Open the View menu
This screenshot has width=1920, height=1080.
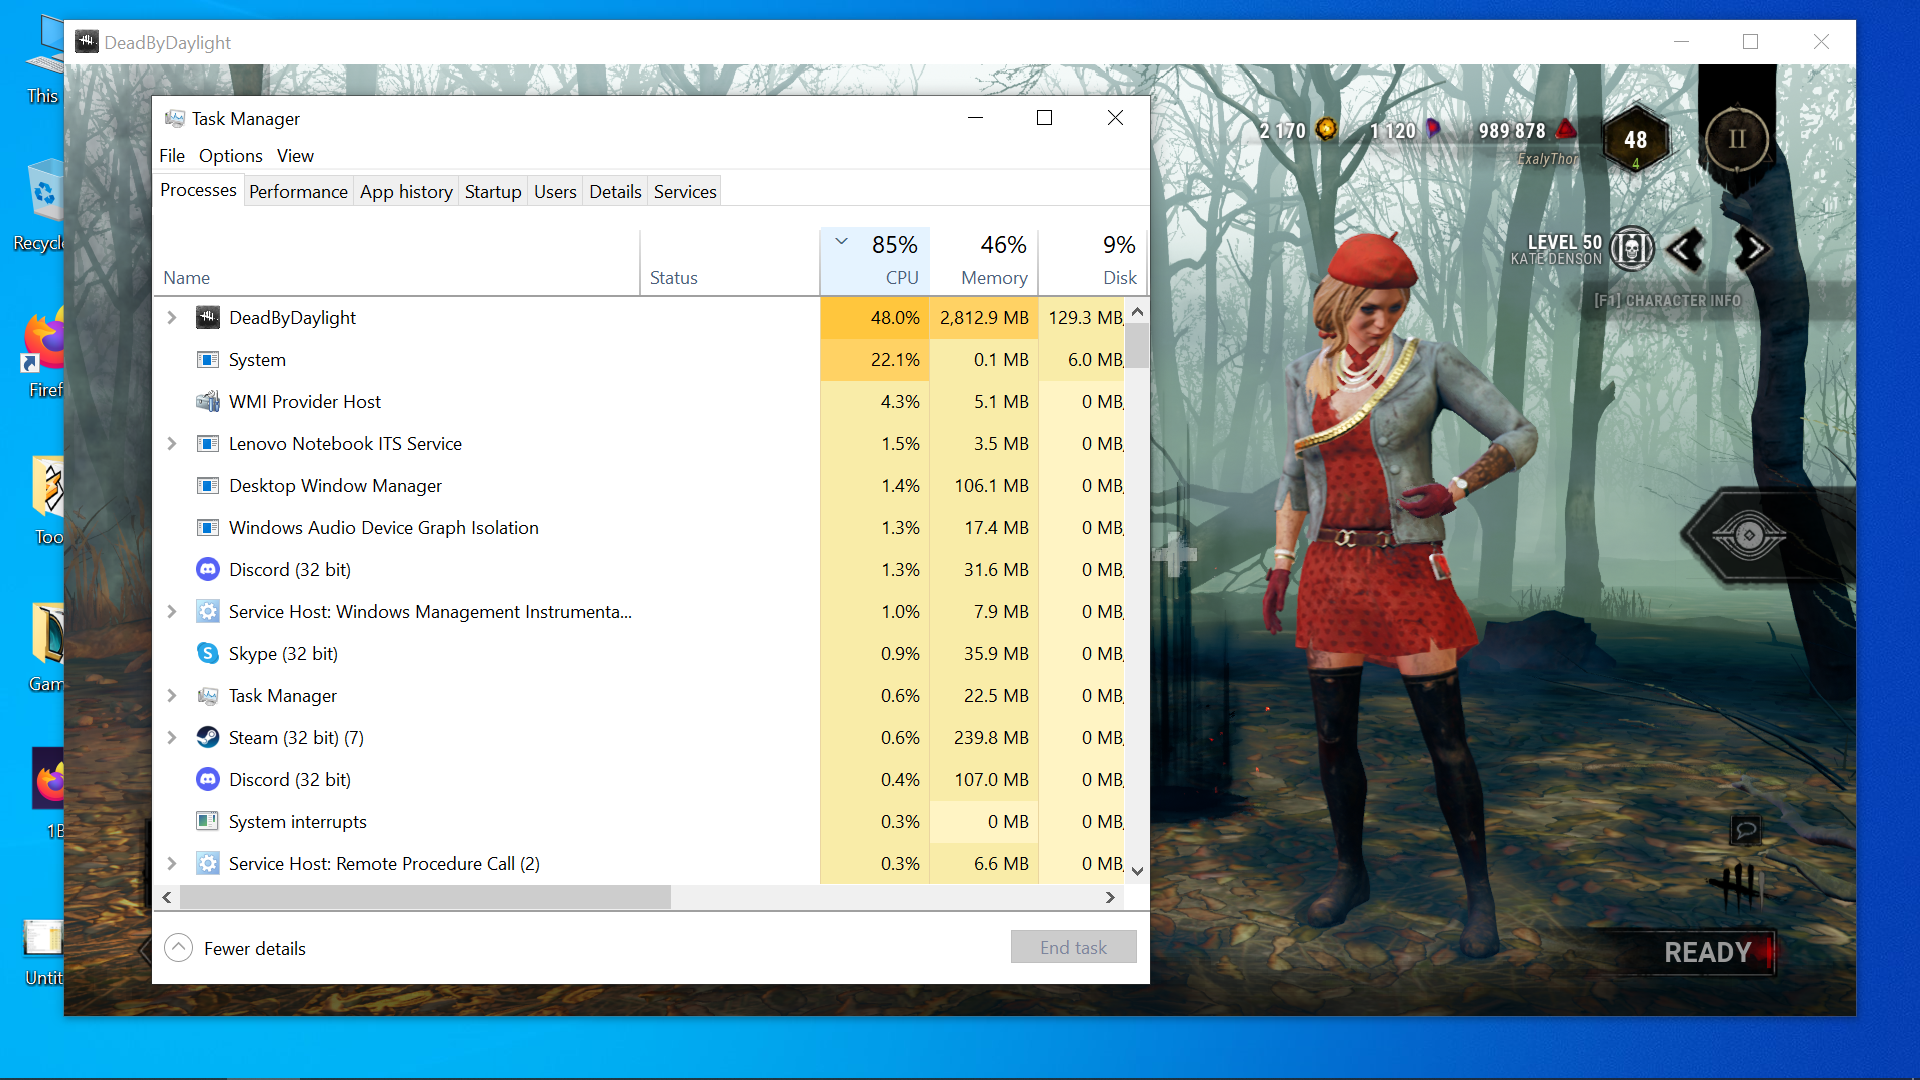point(295,156)
